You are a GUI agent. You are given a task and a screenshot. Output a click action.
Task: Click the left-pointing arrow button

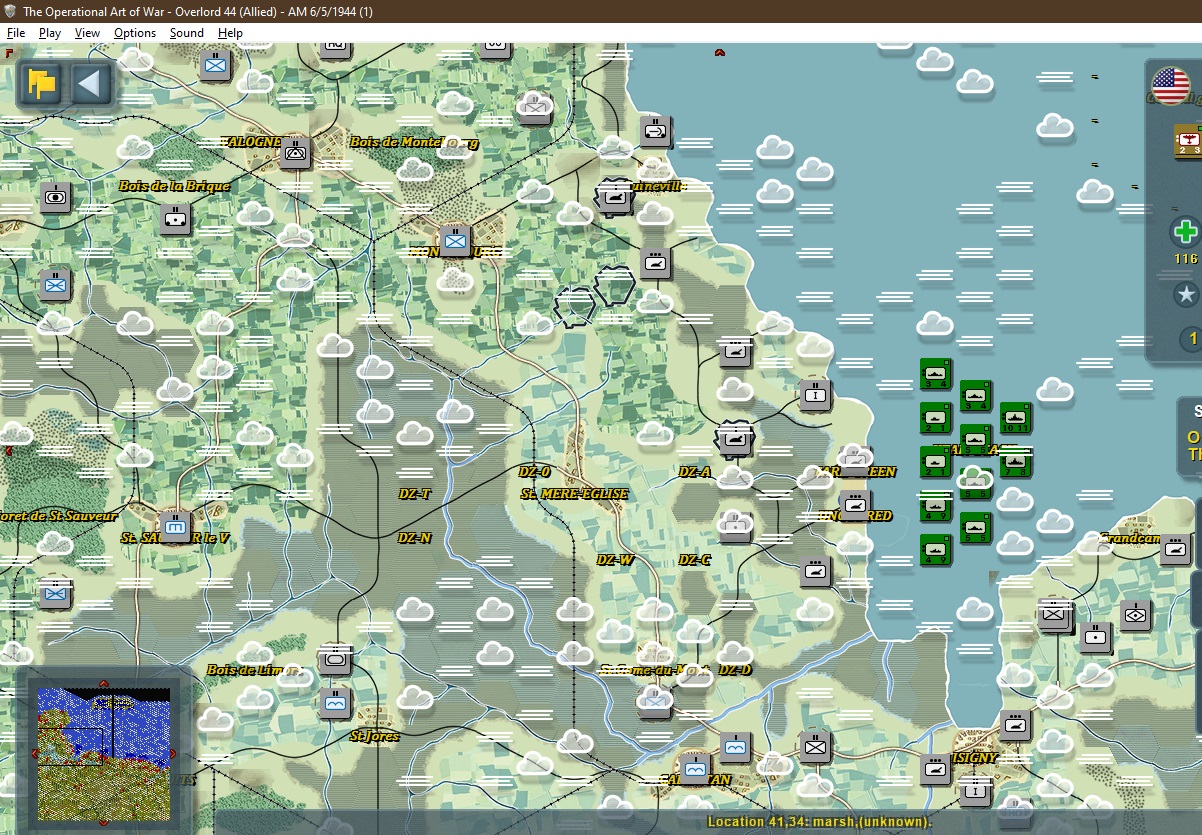click(x=90, y=83)
